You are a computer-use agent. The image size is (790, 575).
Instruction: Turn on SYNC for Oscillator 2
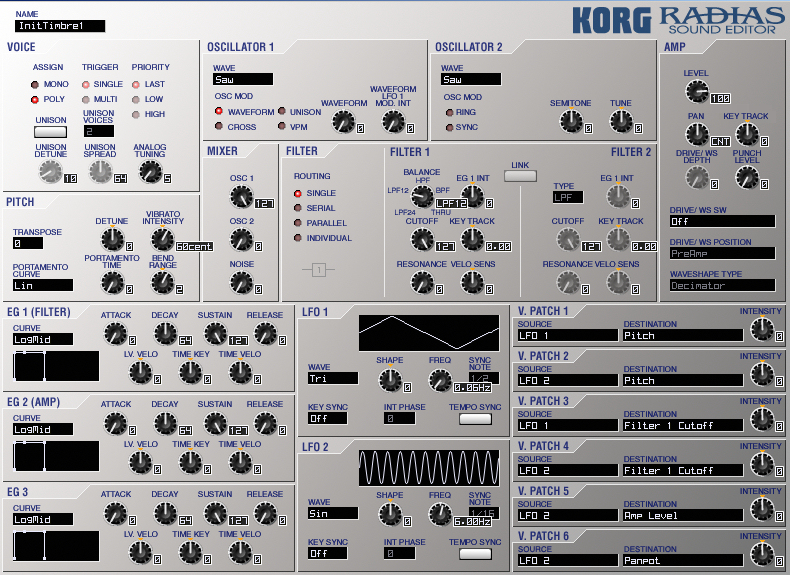(x=449, y=127)
